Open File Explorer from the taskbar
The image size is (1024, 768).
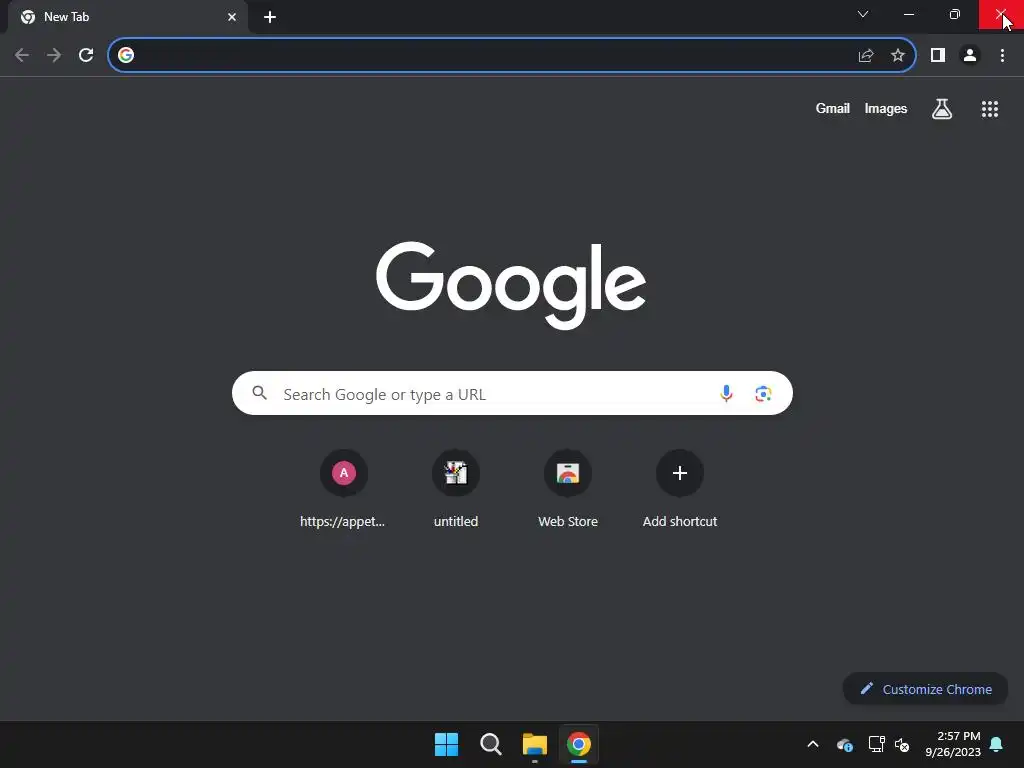[535, 744]
